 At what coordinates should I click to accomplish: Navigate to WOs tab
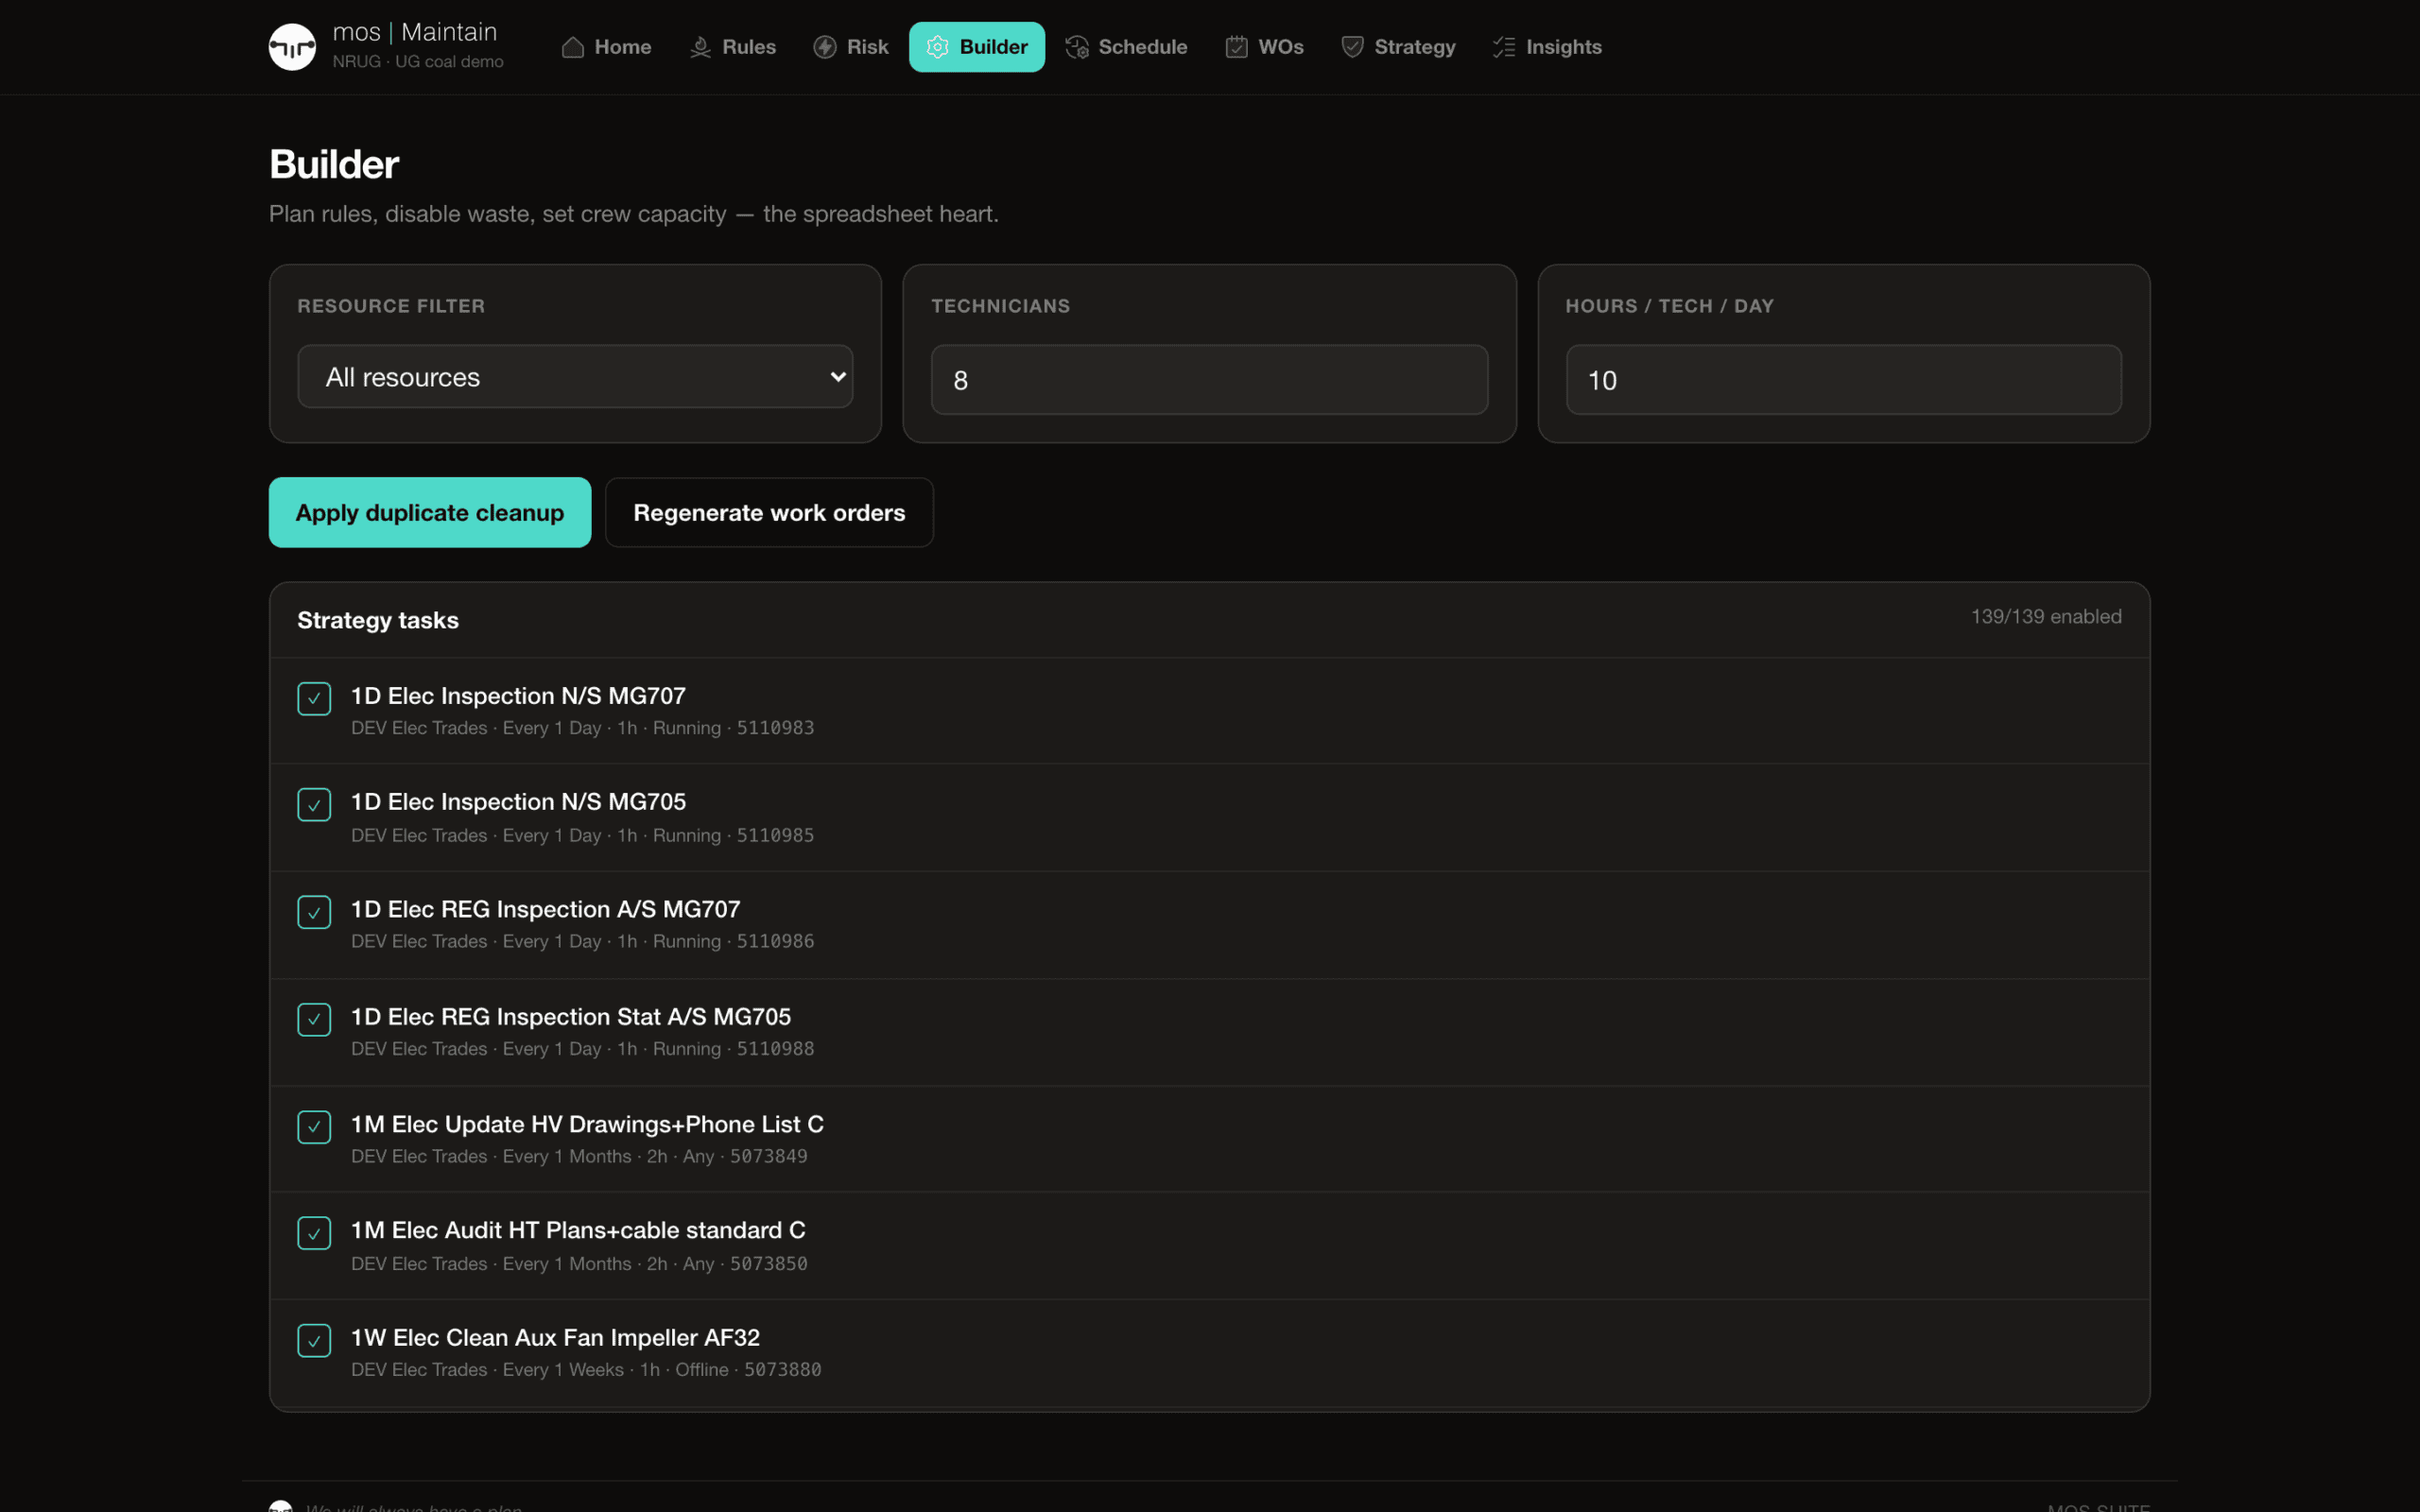click(1265, 47)
